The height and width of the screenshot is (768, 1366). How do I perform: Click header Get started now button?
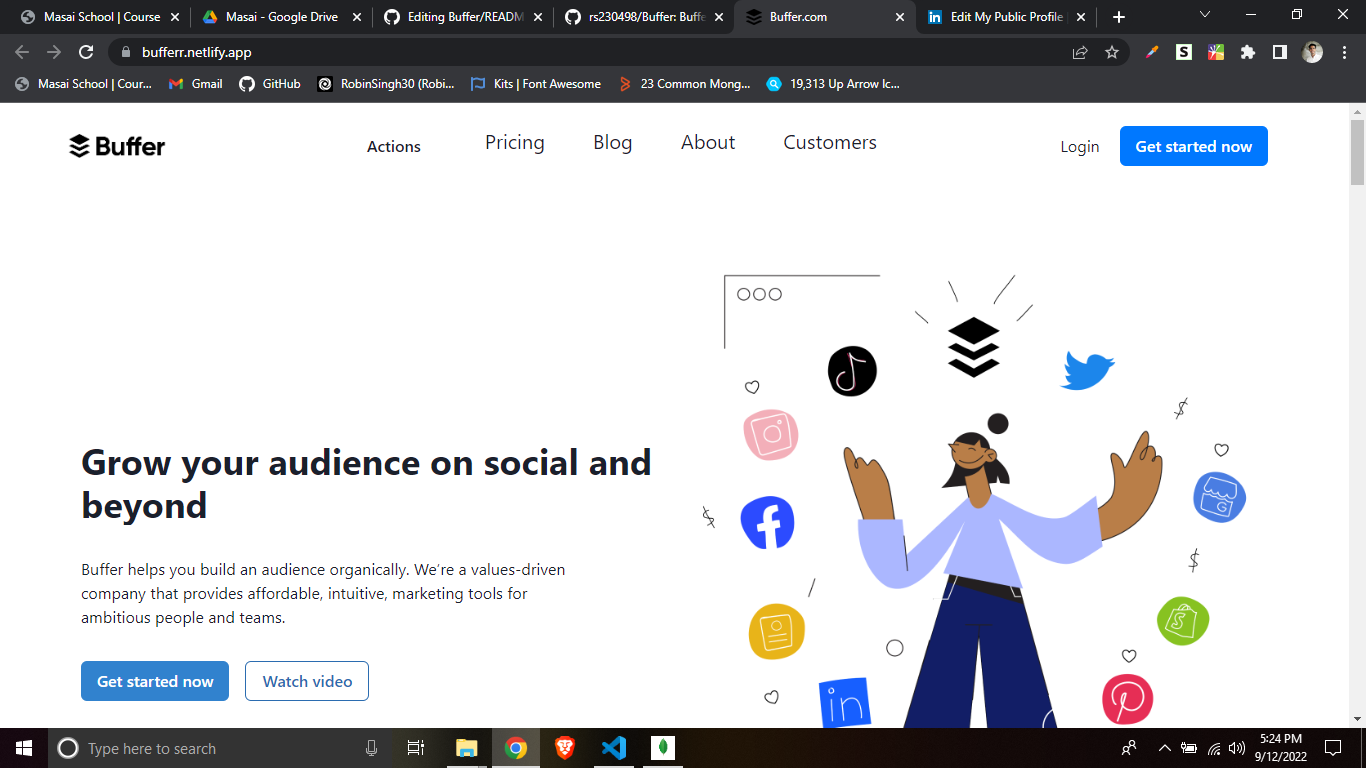coord(1194,146)
